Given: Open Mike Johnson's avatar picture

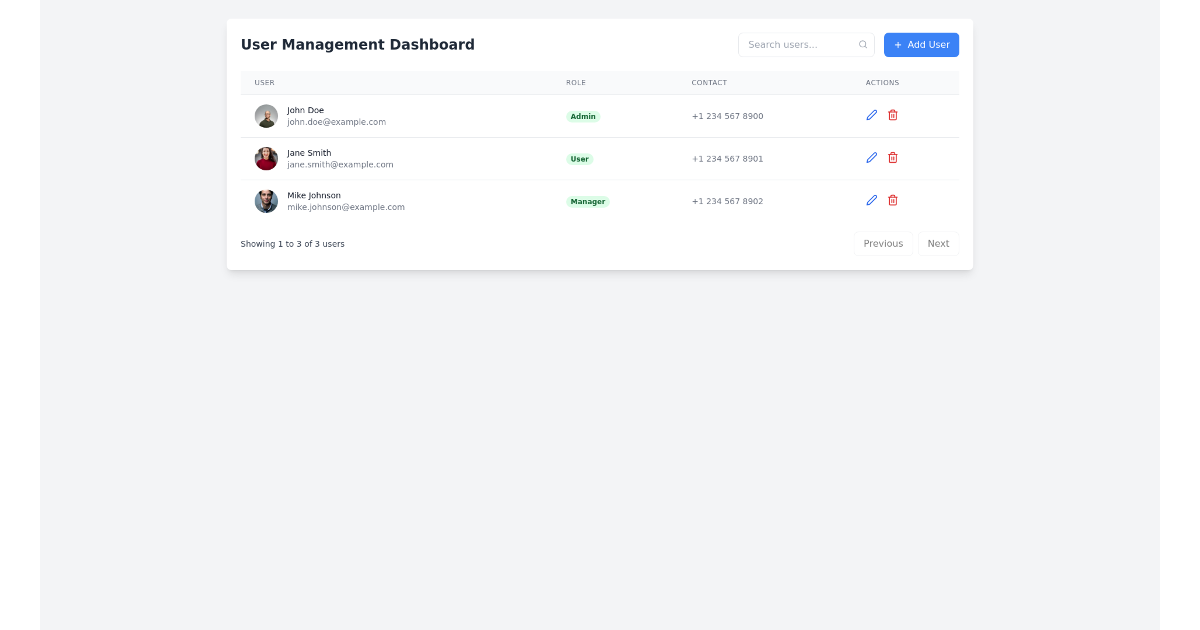Looking at the screenshot, I should tap(266, 201).
